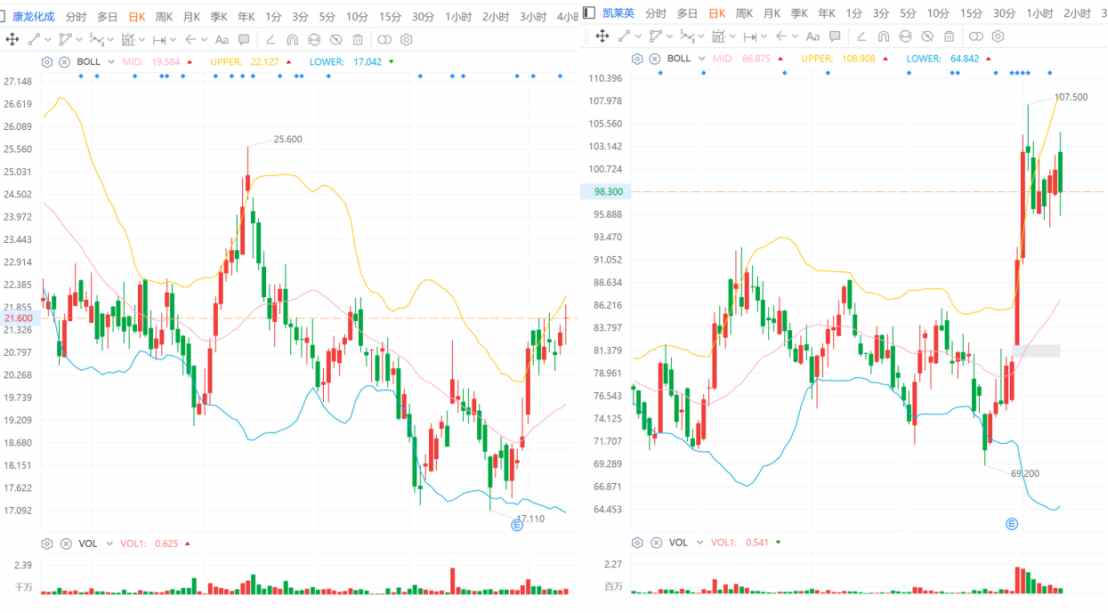This screenshot has height=613, width=1108.
Task: Open BOLL settings gear in 凯莱英 chart
Action: pos(637,59)
